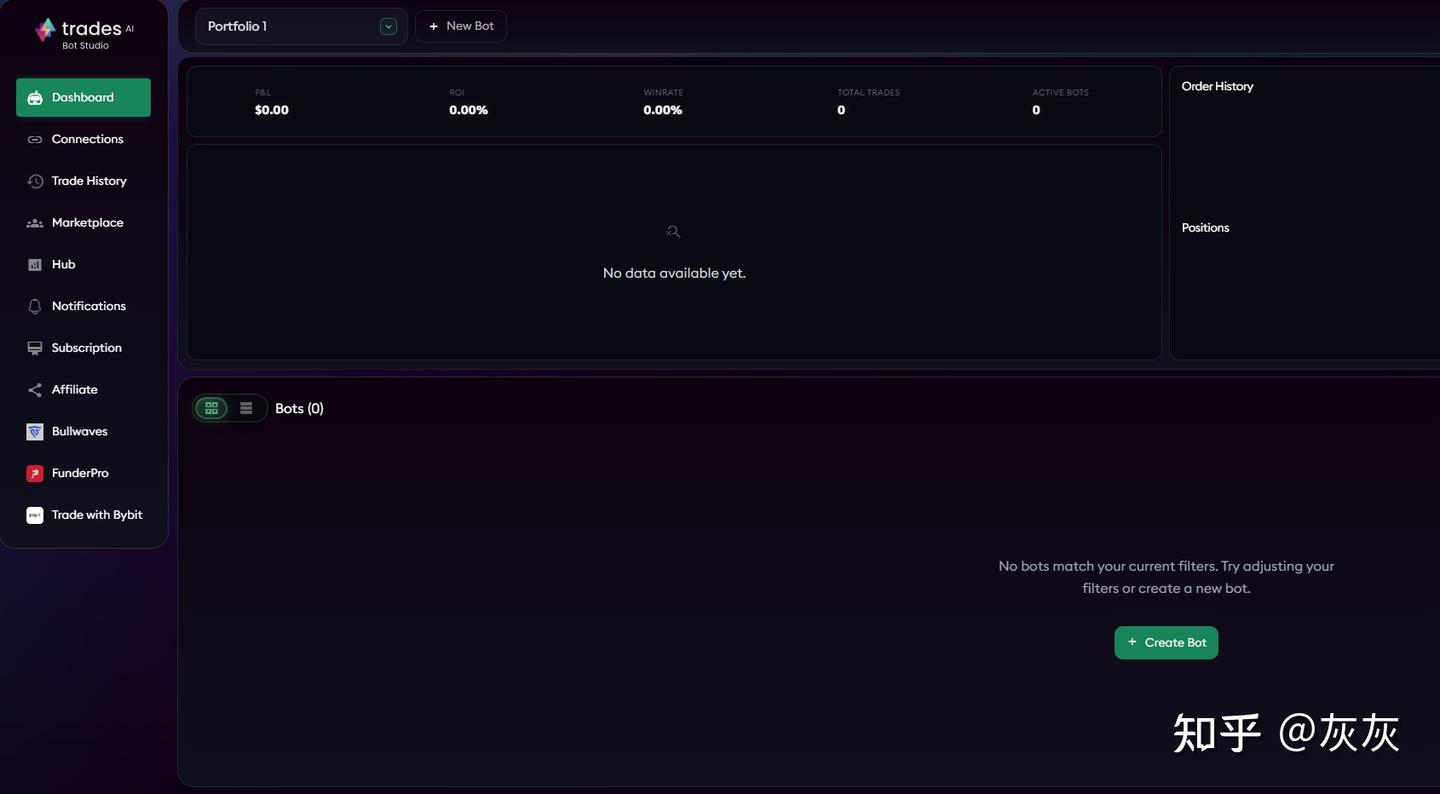Click the Total Trades stat label

coord(868,93)
